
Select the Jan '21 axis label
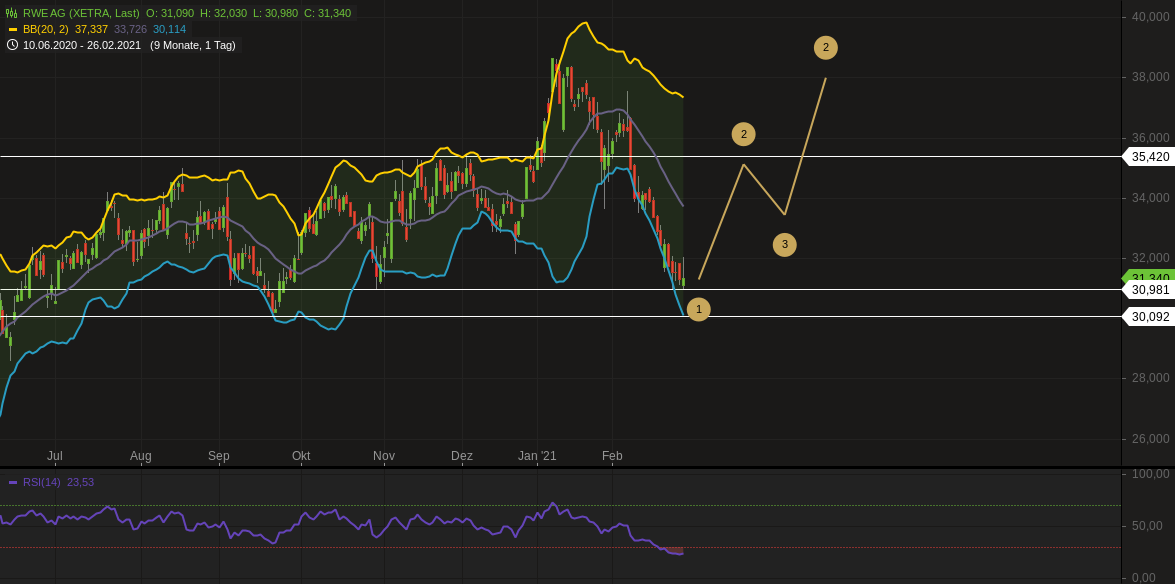click(x=538, y=455)
